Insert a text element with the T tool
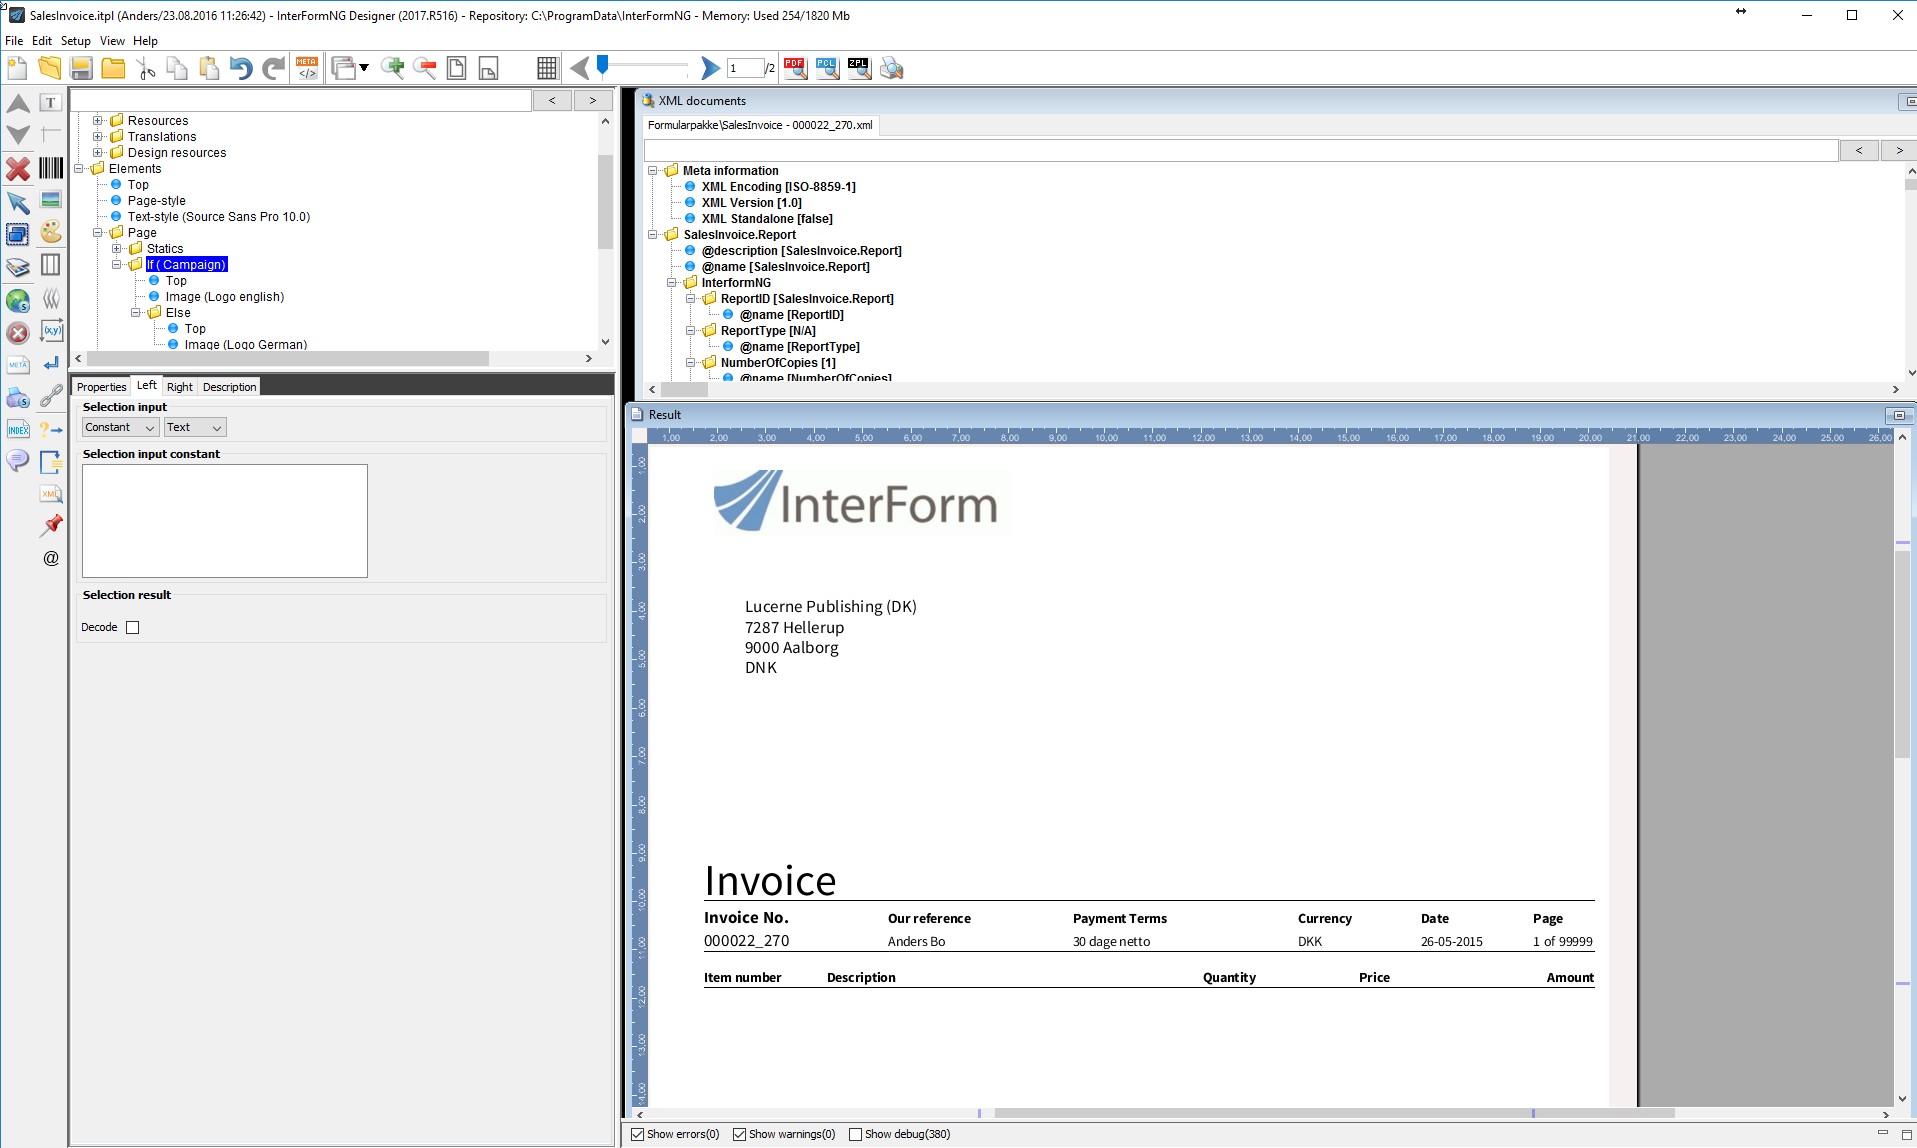Screen dimensions: 1917x1148 click(51, 102)
